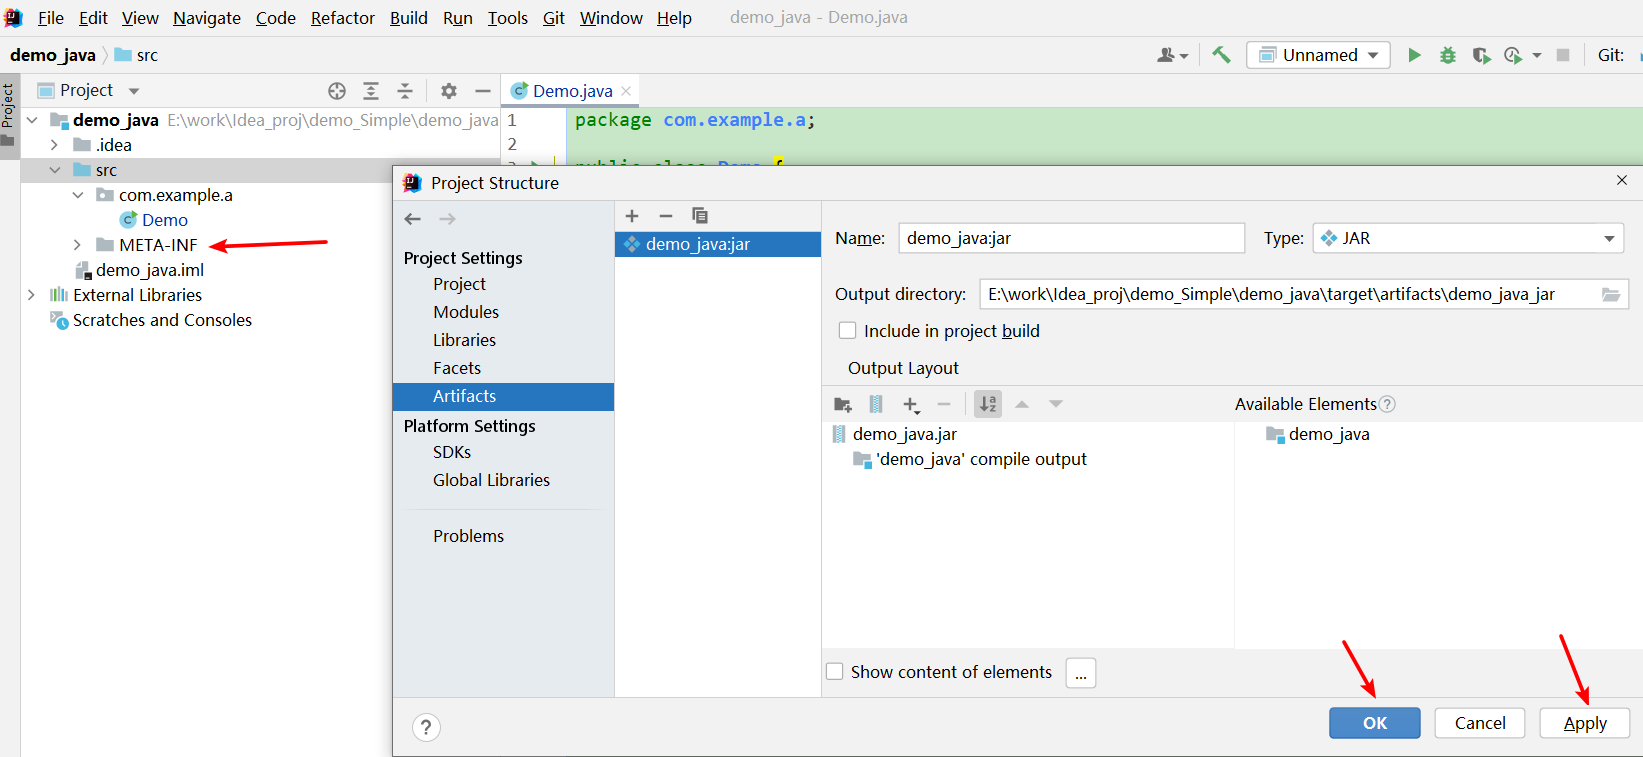
Task: Enable Show content of elements
Action: tap(835, 671)
